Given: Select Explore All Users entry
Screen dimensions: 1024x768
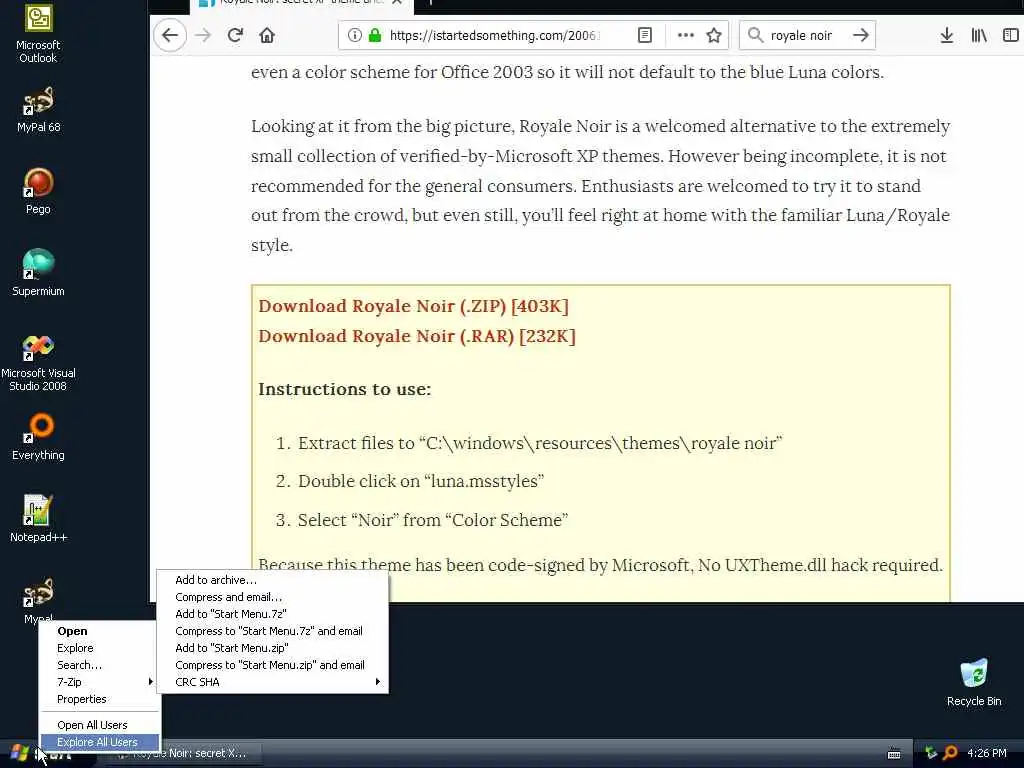Looking at the screenshot, I should point(99,742).
